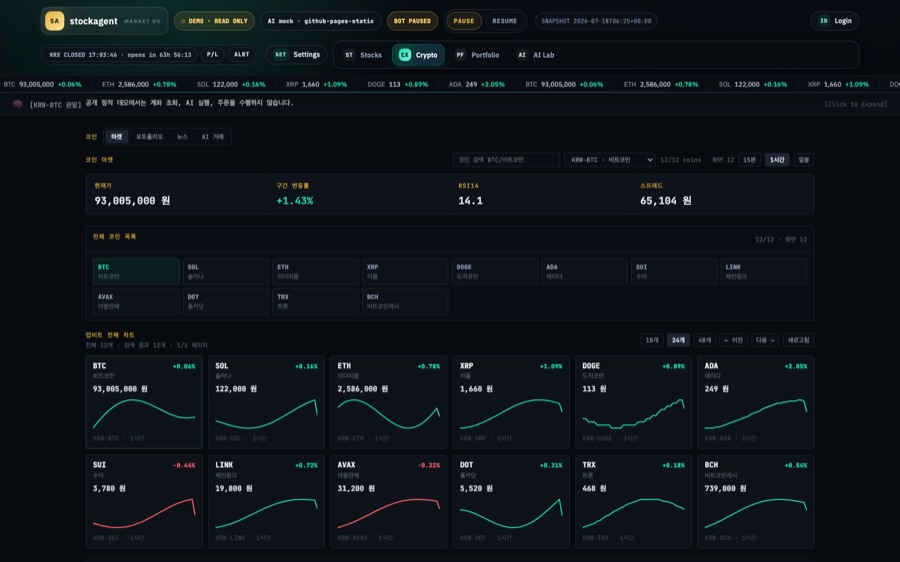
Task: Select BCH in the full coin list
Action: point(405,301)
